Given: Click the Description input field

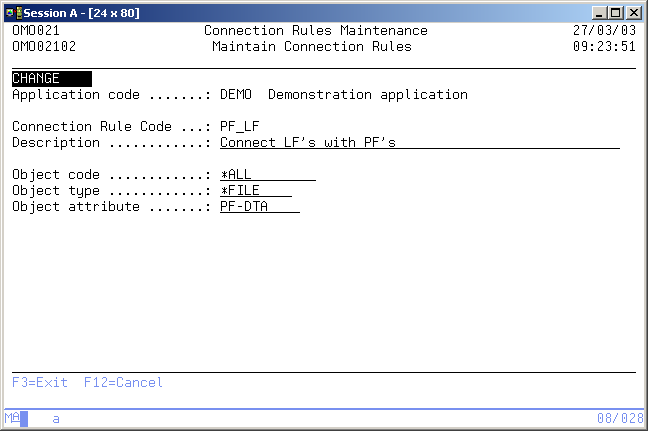Looking at the screenshot, I should 419,143.
